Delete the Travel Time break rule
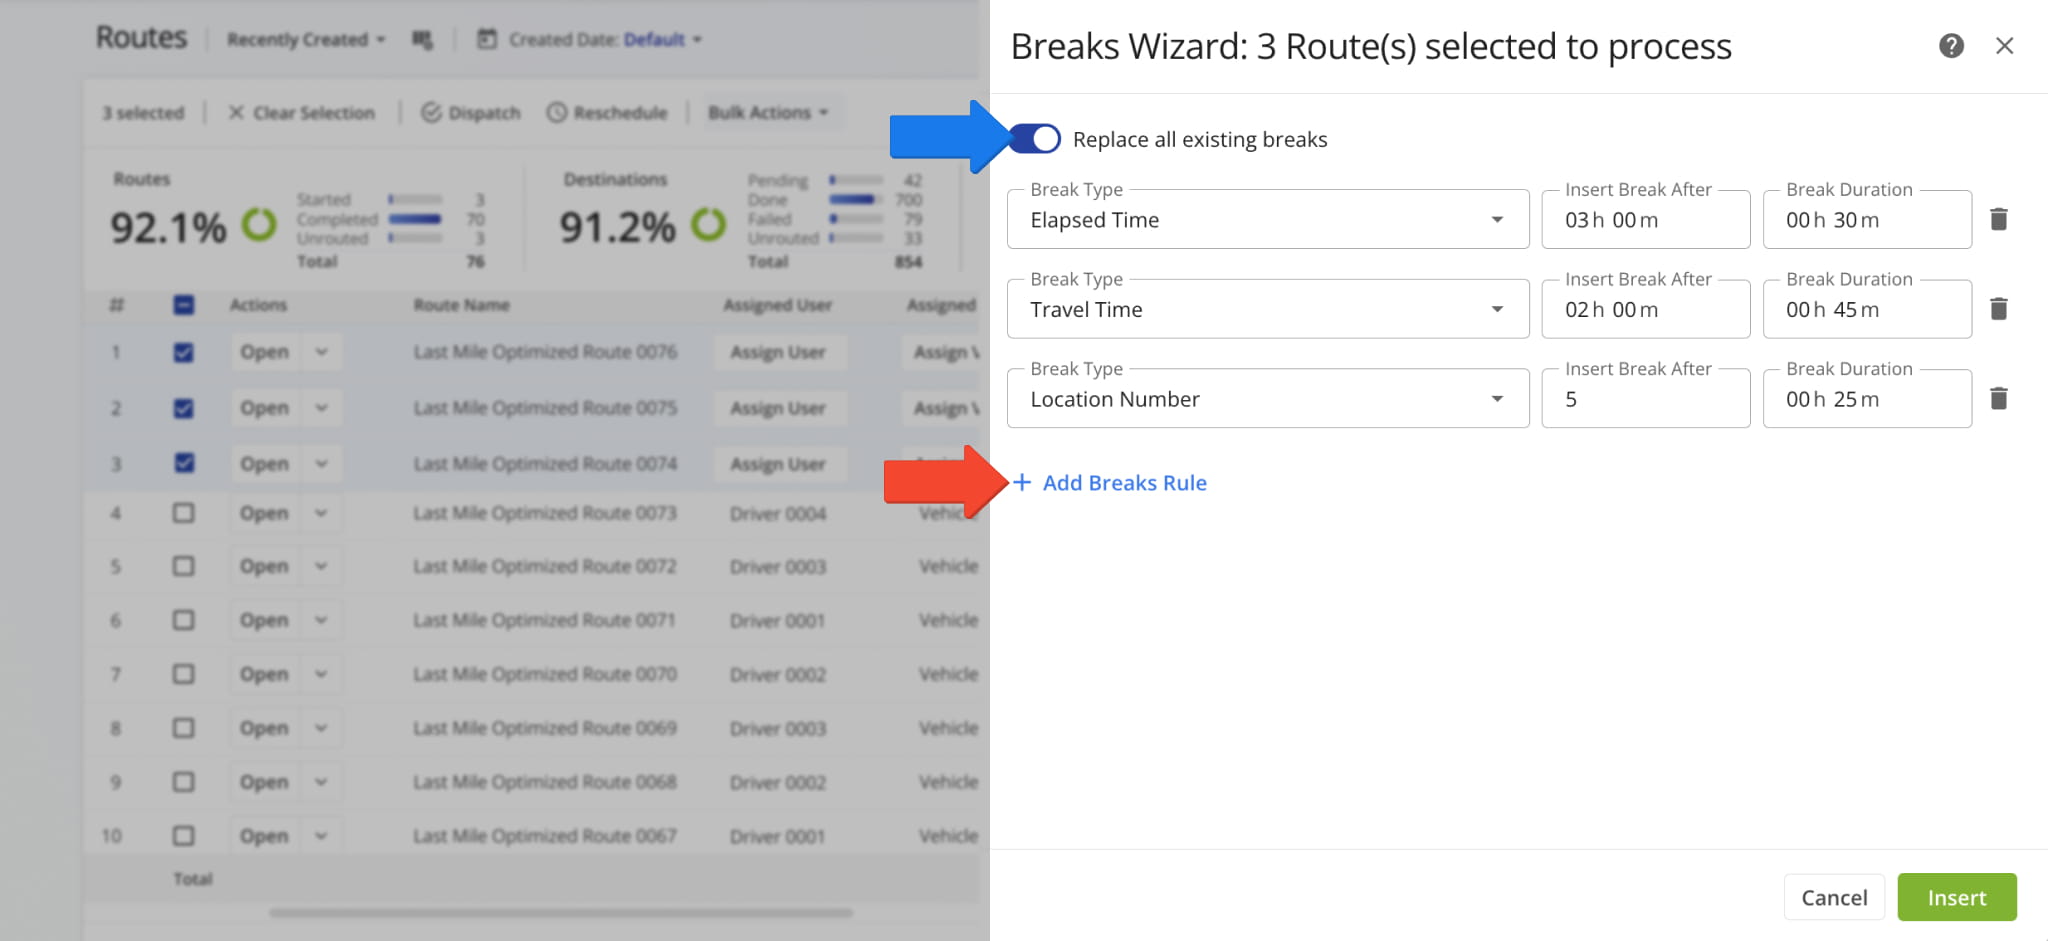Viewport: 2048px width, 941px height. click(x=1998, y=309)
